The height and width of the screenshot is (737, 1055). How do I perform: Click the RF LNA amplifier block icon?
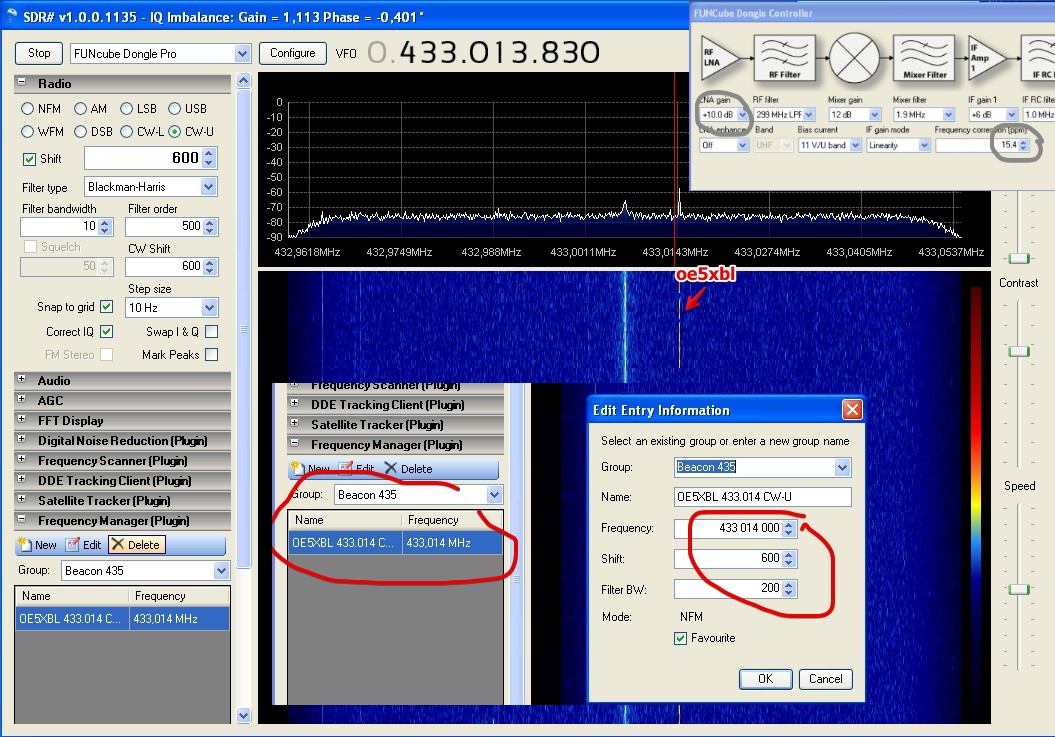click(719, 57)
